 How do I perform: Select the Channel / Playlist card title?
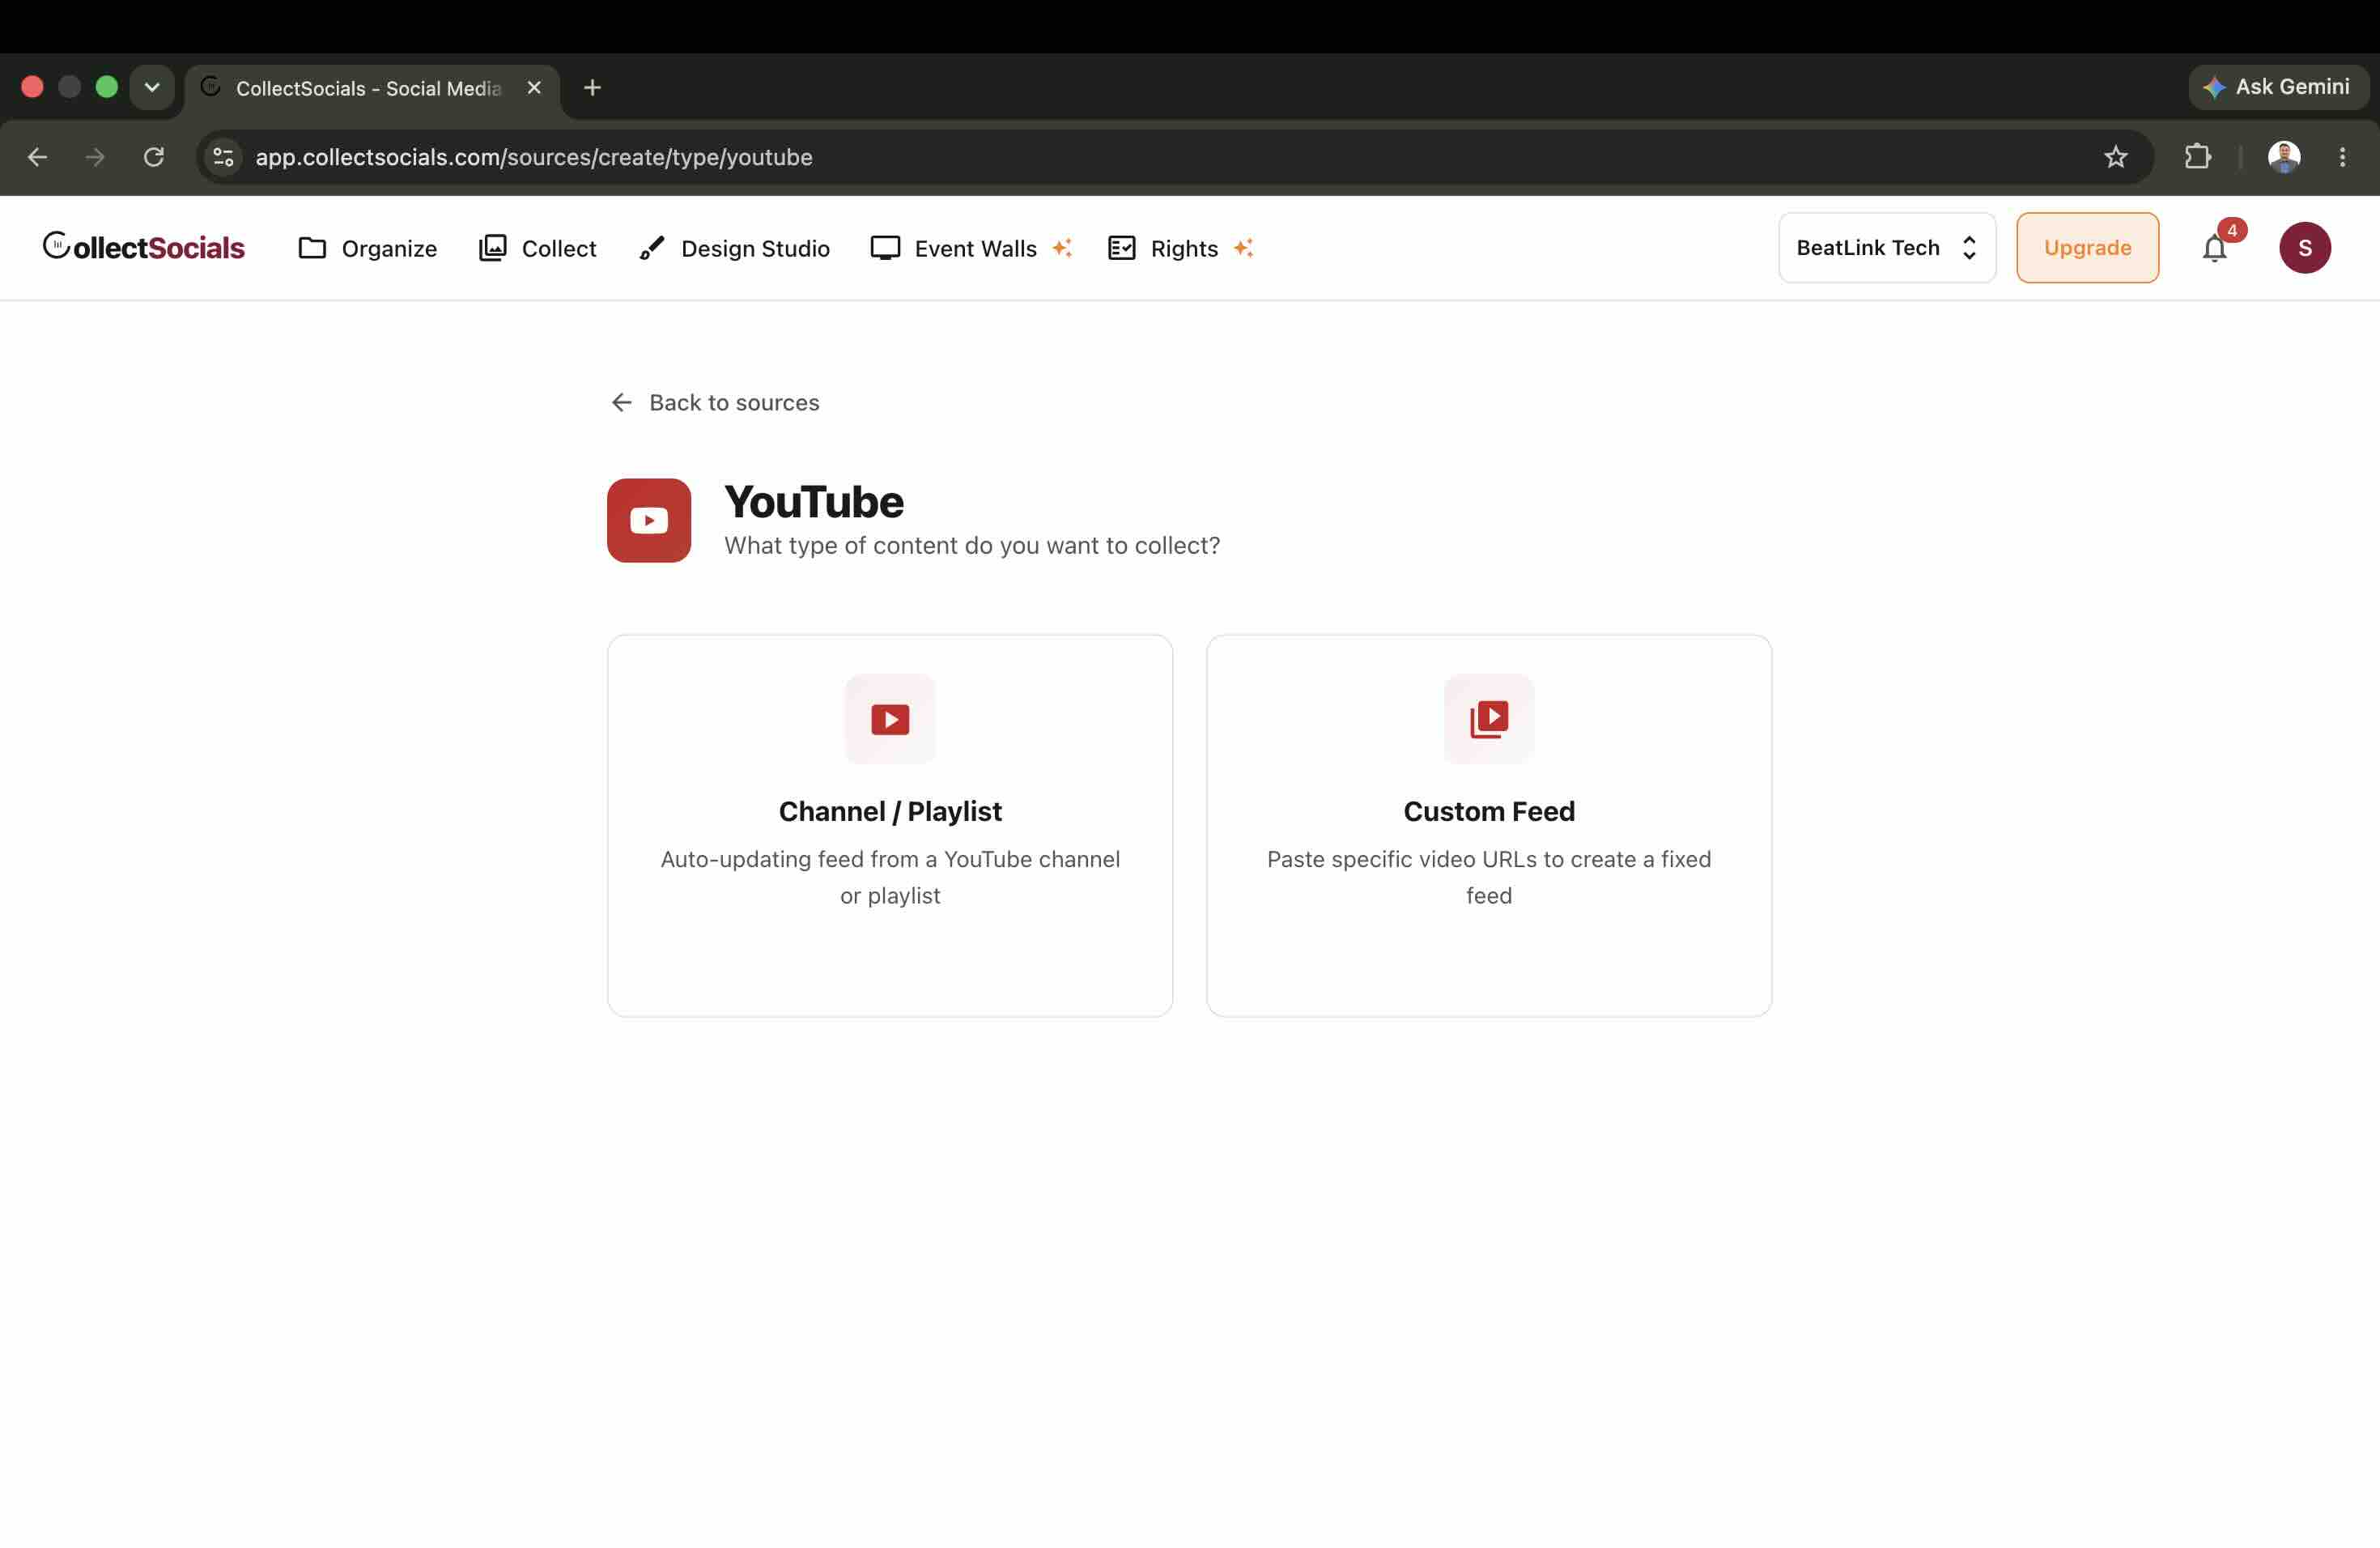(890, 811)
